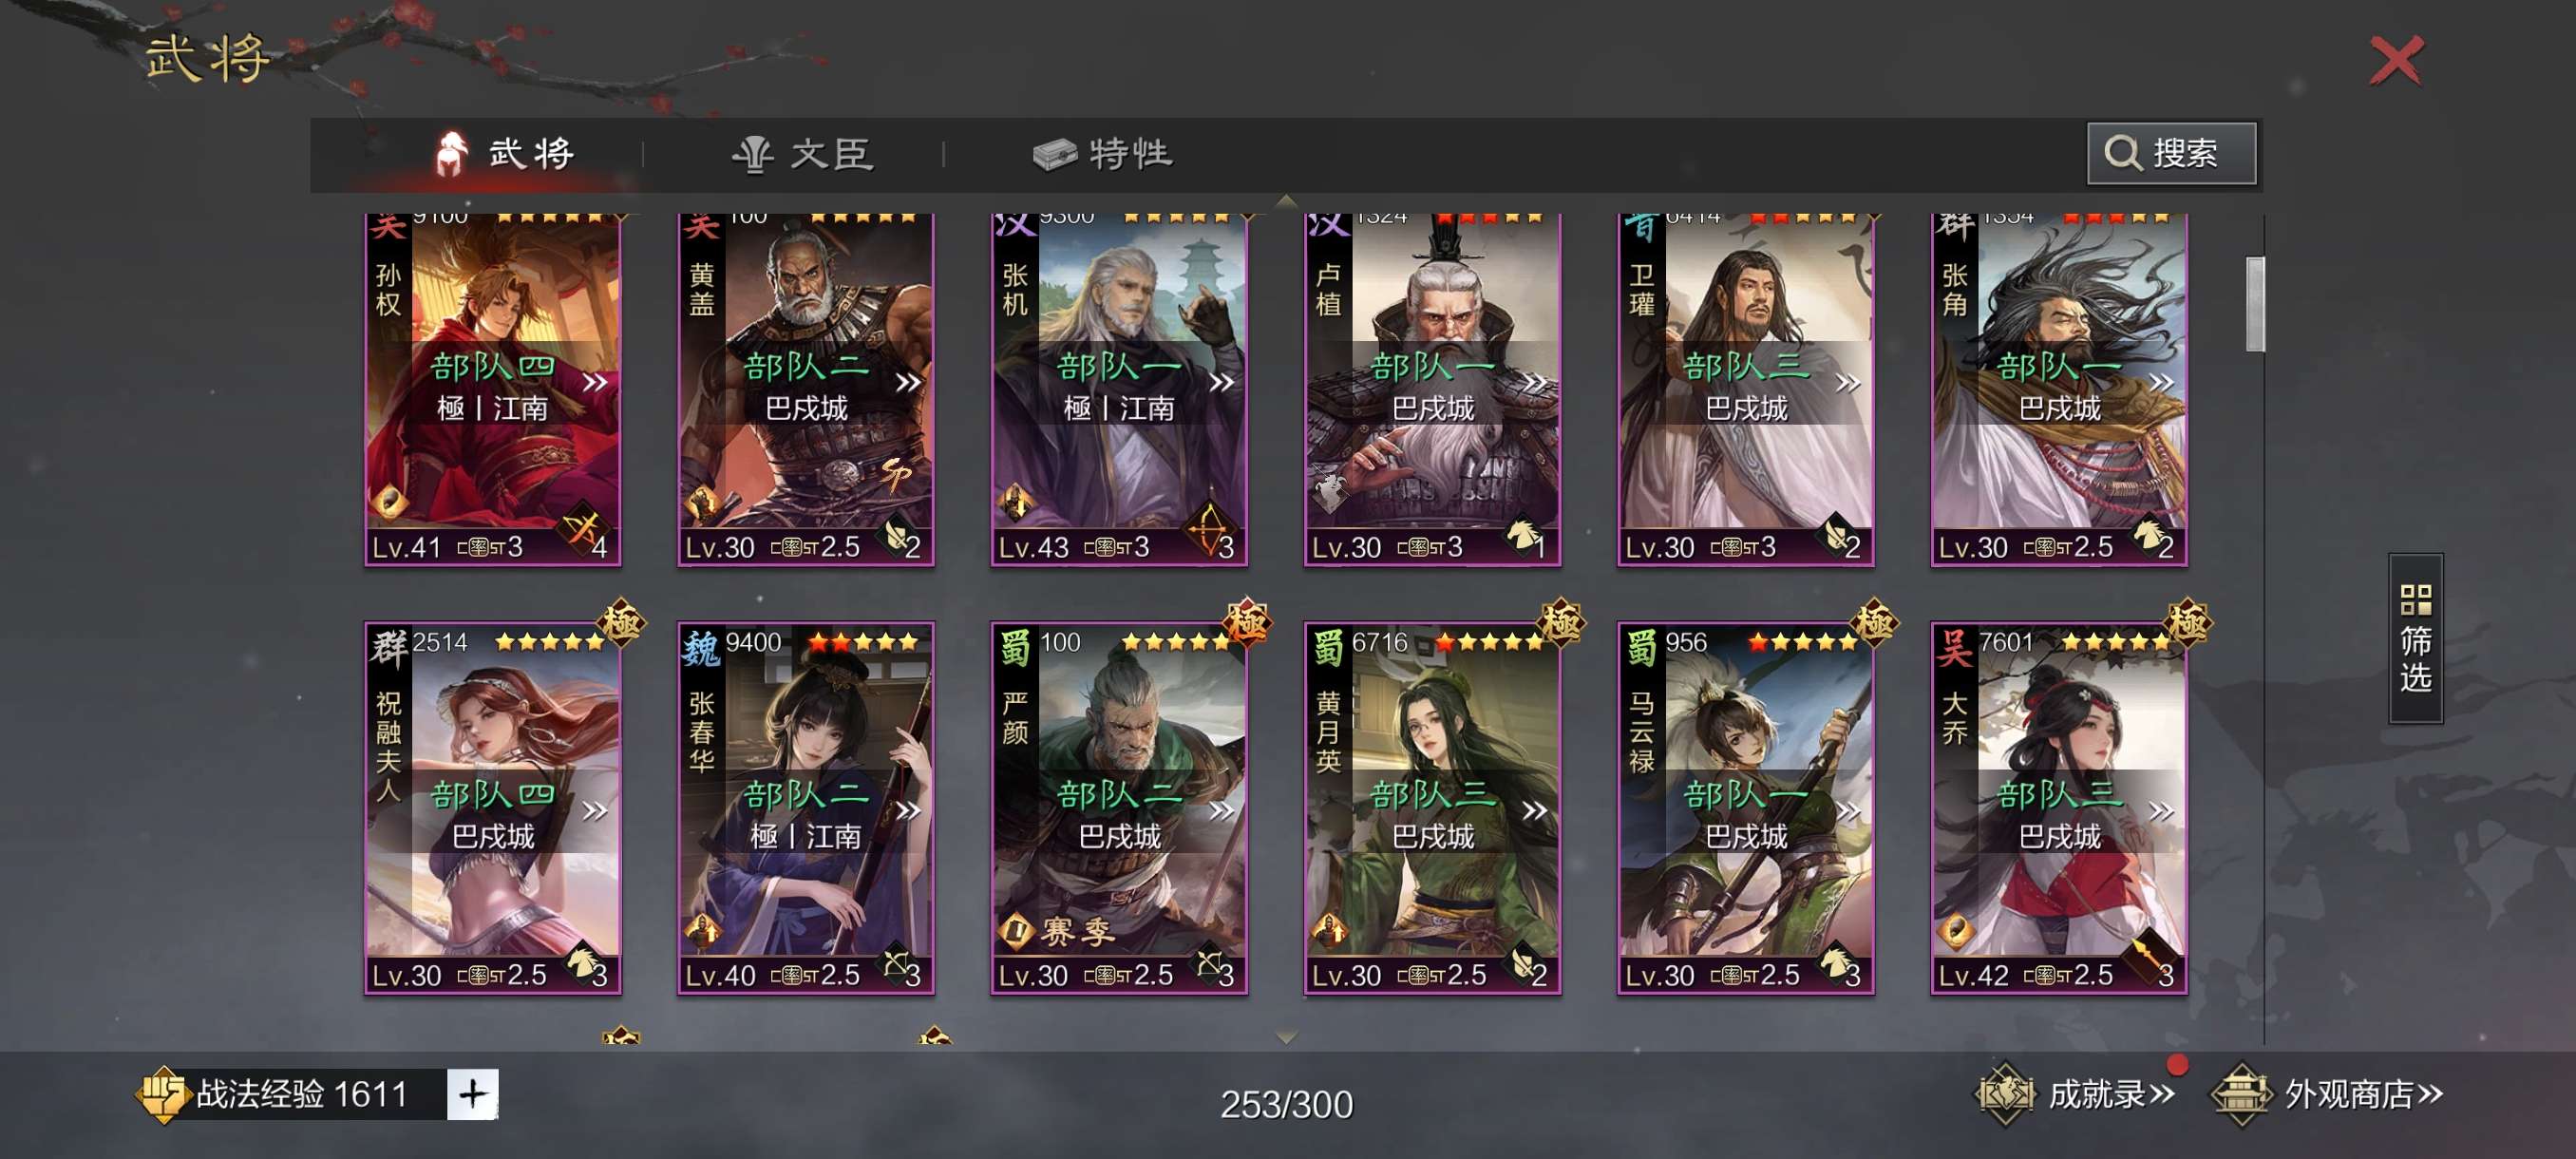Viewport: 2576px width, 1159px height.
Task: Click the 搜索 search button
Action: coord(2170,153)
